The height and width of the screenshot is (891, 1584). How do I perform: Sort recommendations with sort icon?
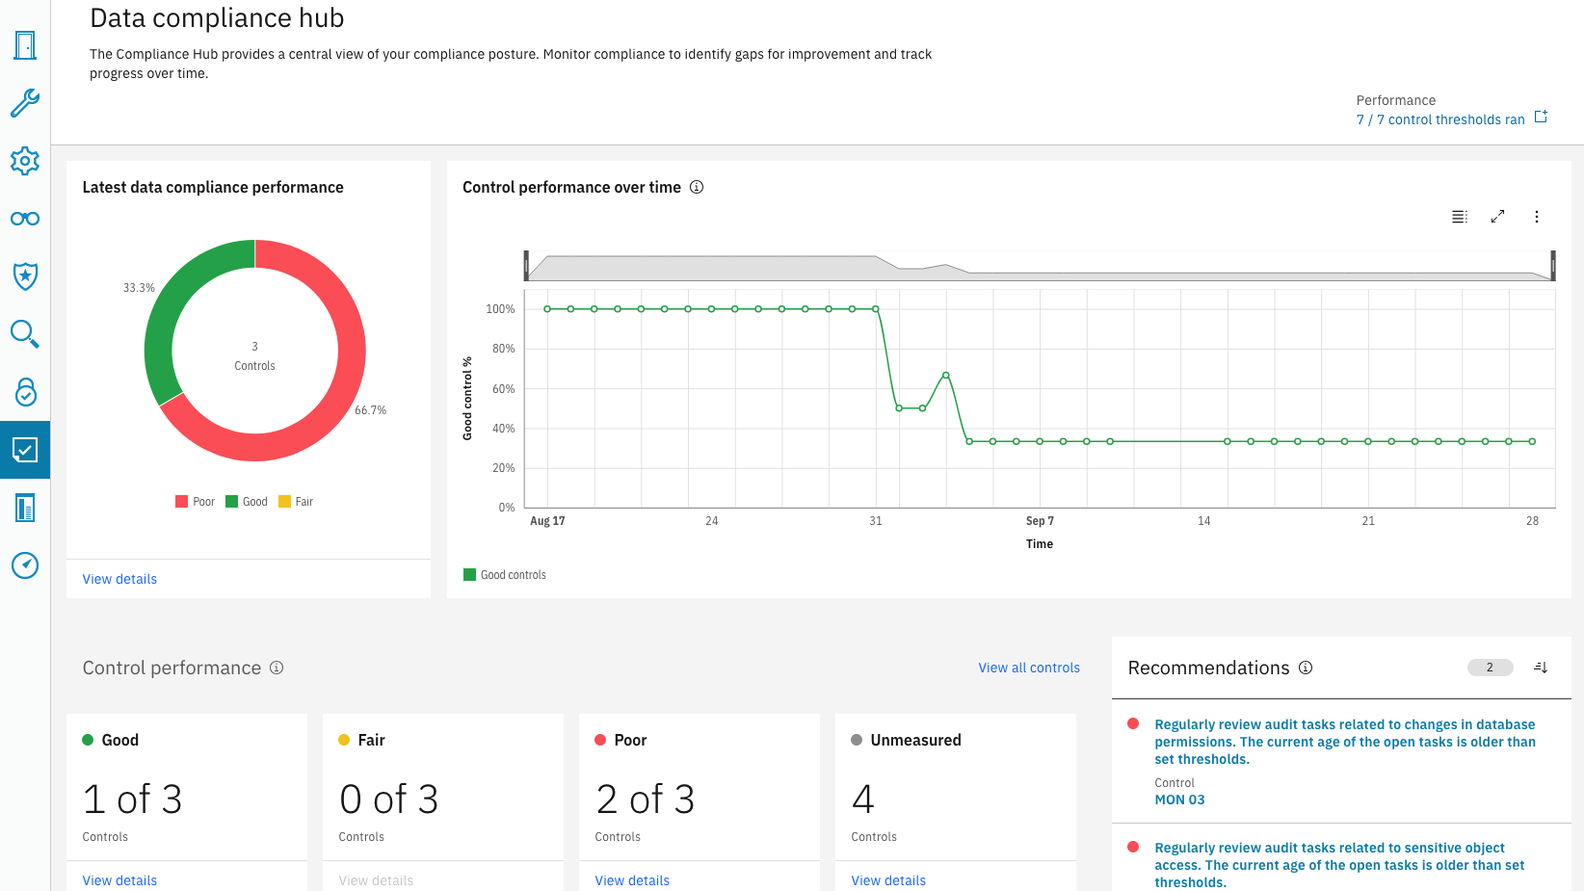(1541, 667)
